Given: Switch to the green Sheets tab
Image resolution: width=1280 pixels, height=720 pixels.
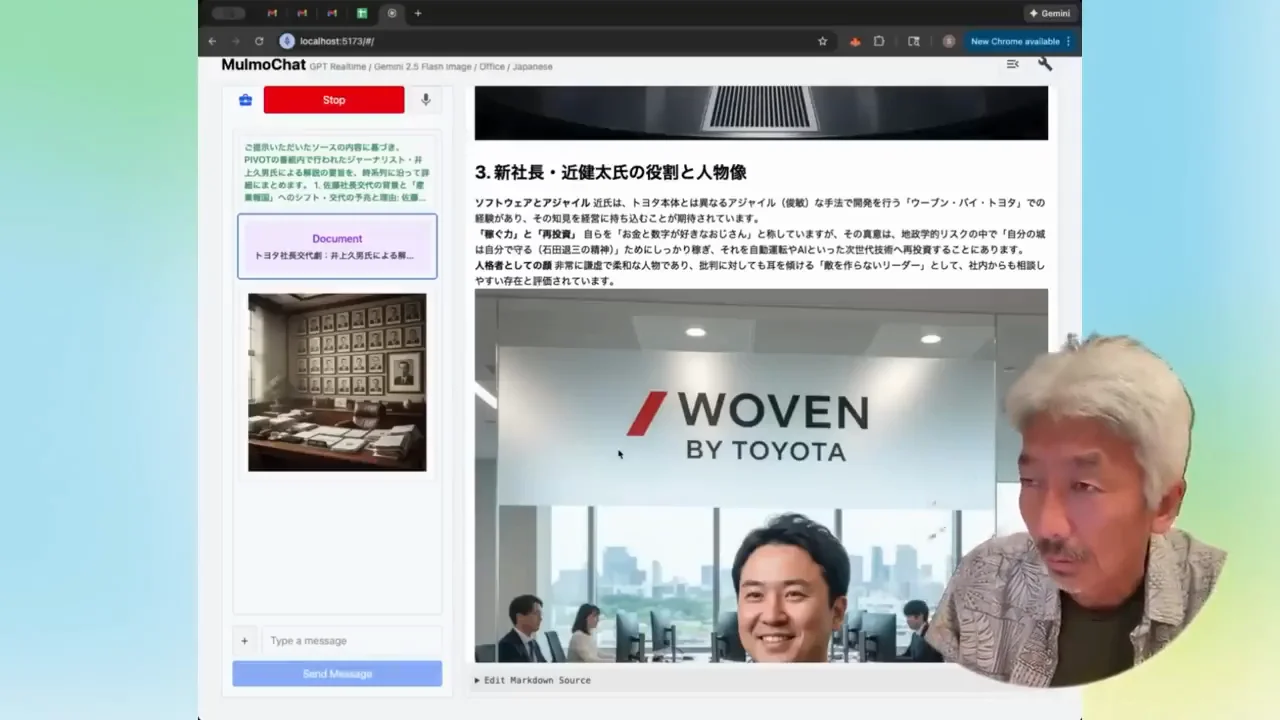Looking at the screenshot, I should point(362,13).
